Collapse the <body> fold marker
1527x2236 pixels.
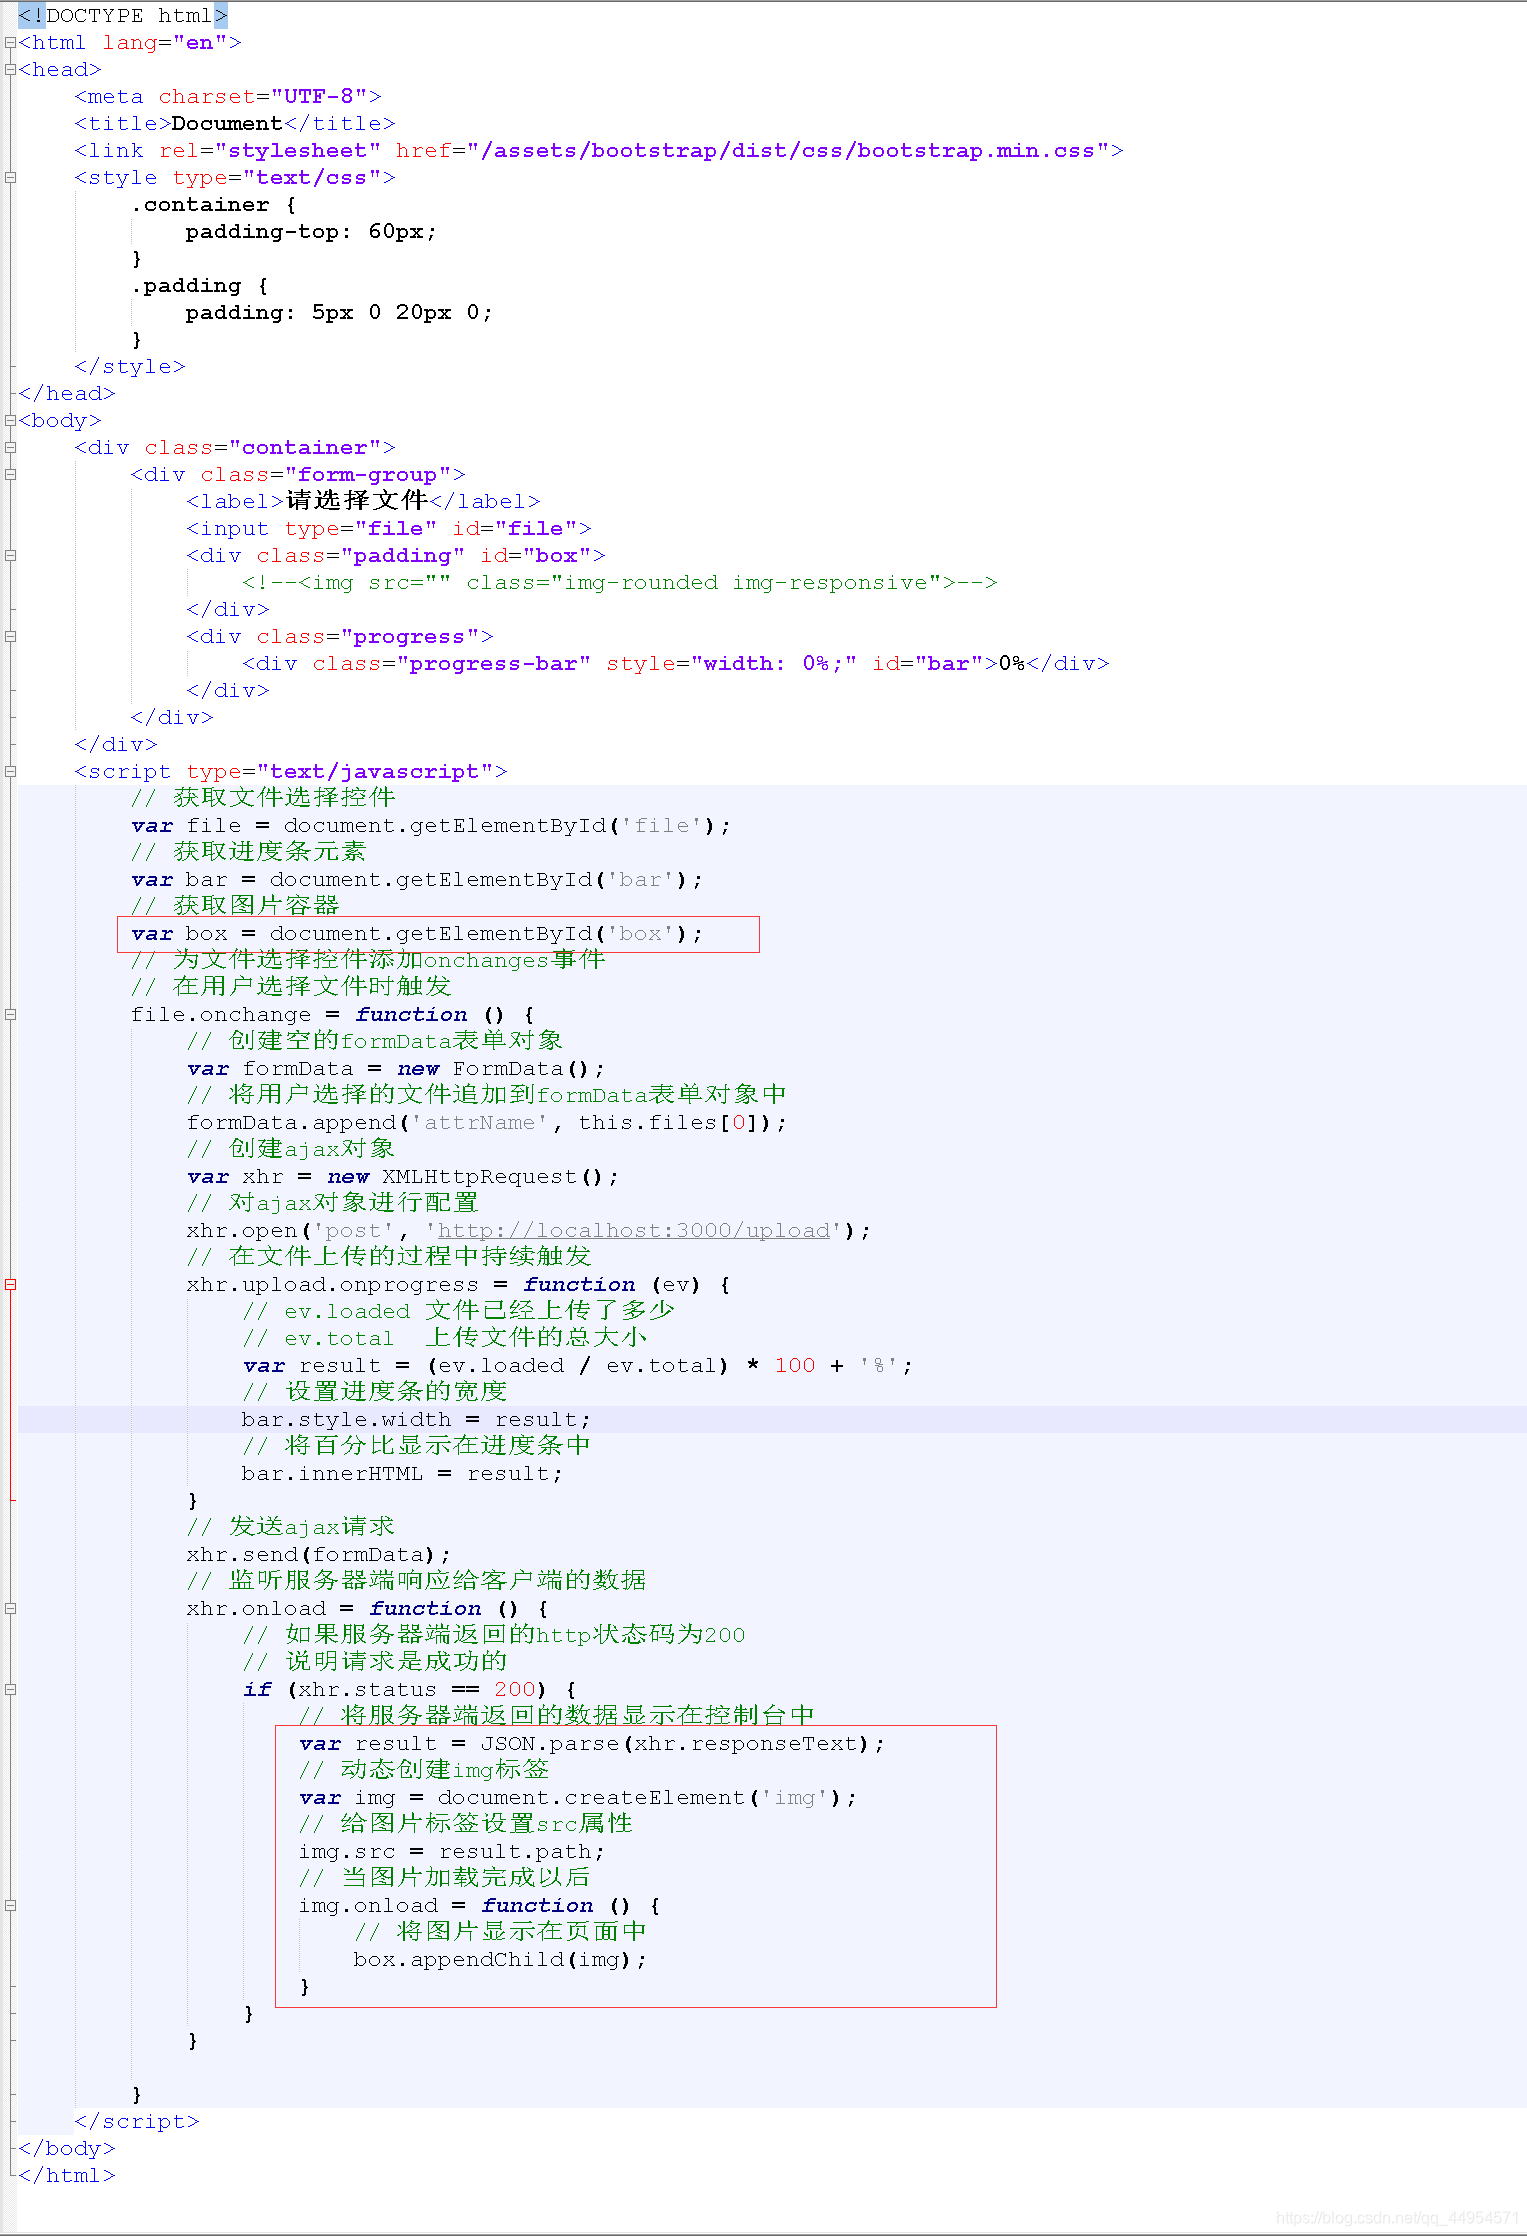click(x=10, y=421)
